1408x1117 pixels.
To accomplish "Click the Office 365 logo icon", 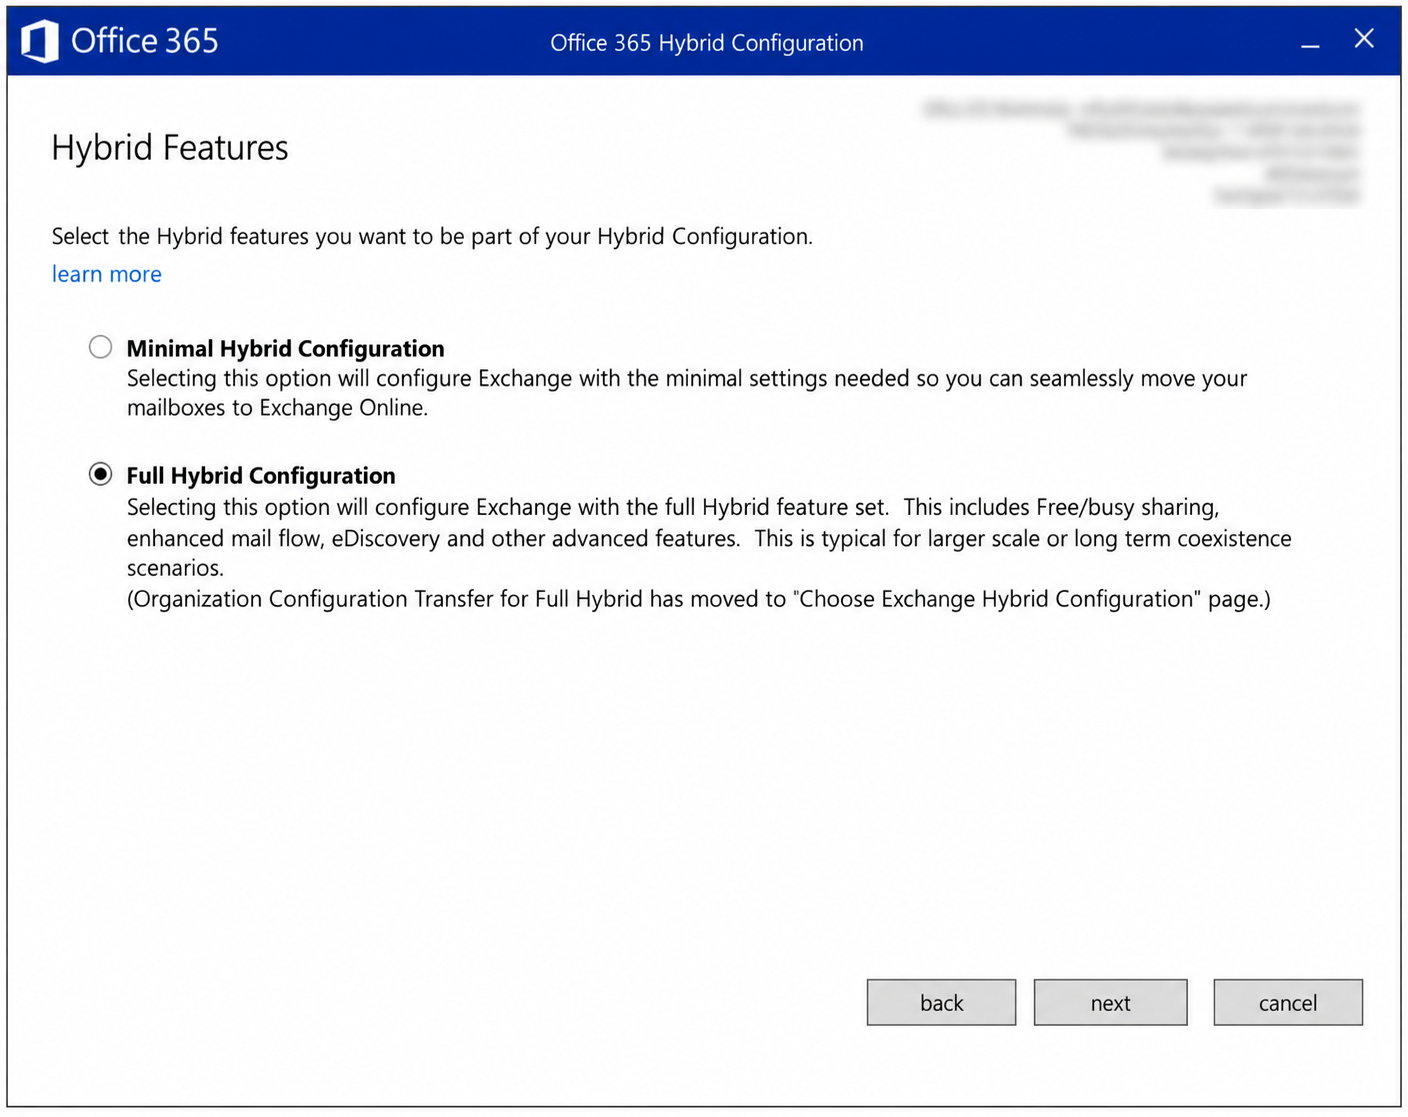I will (x=40, y=42).
